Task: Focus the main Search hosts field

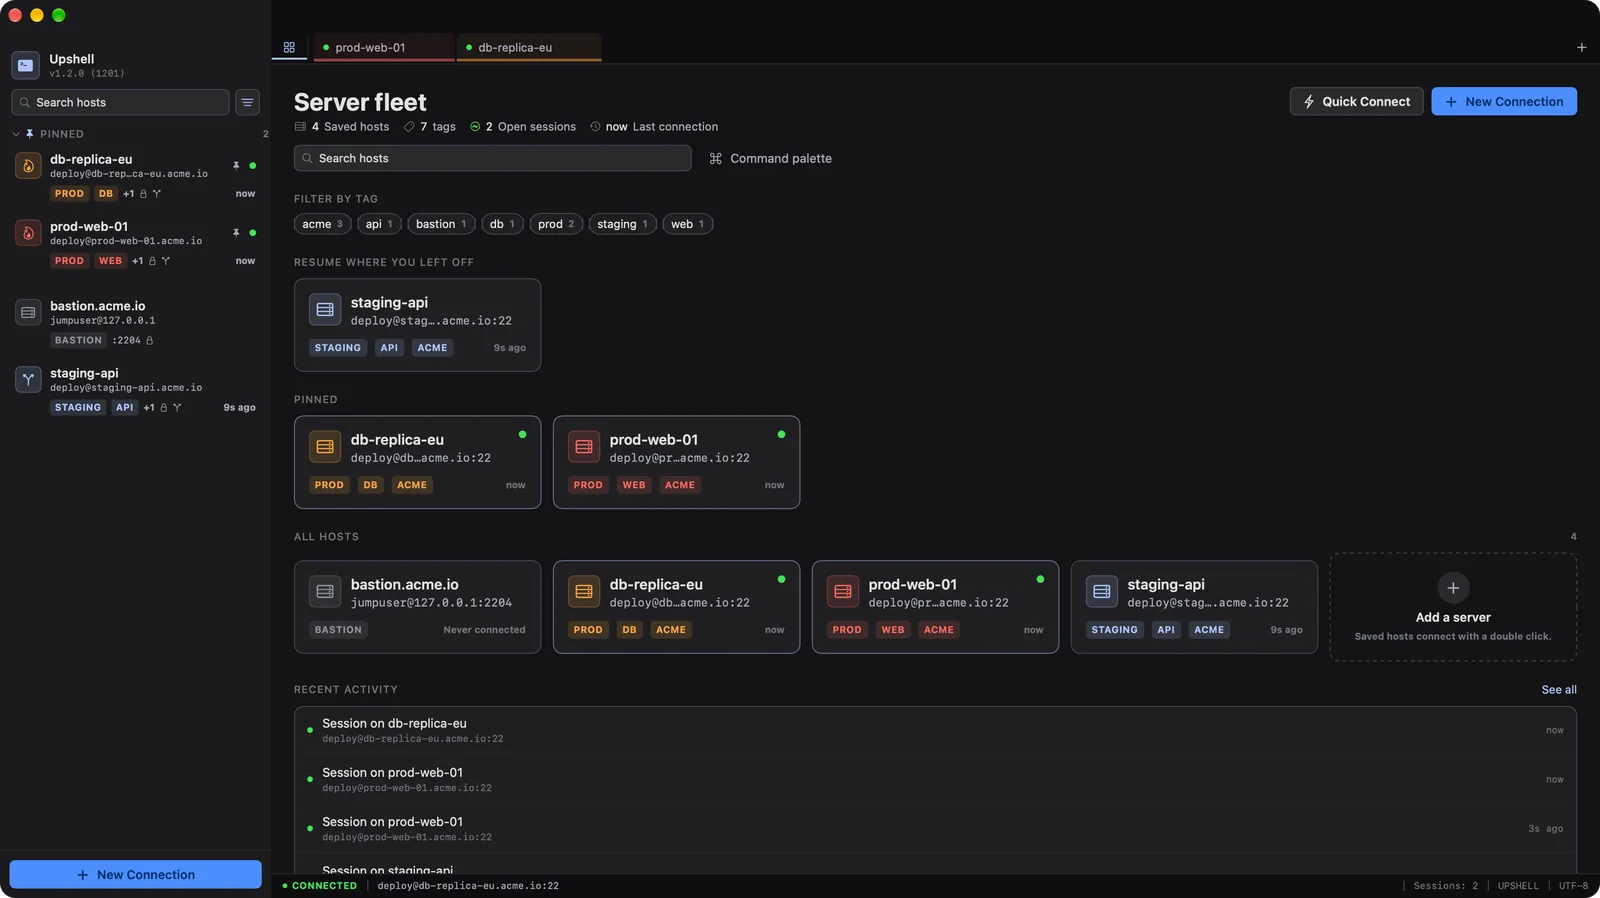Action: click(x=493, y=158)
